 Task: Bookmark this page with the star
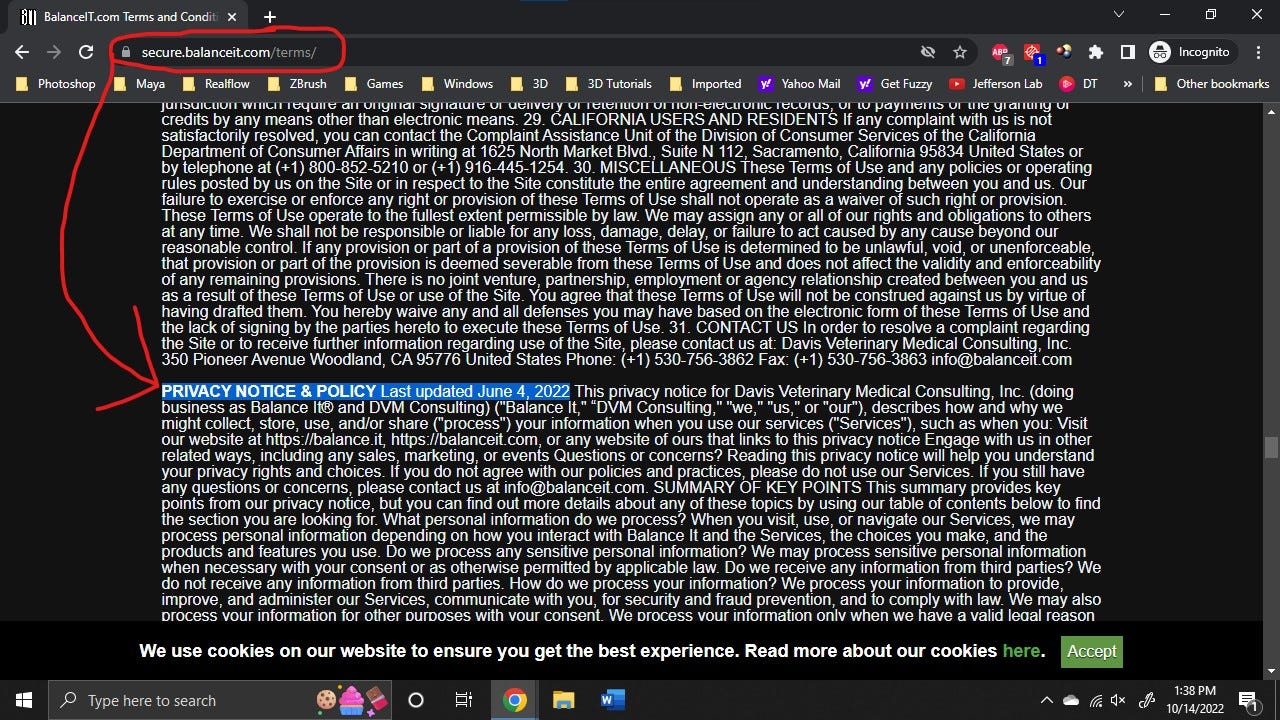960,52
